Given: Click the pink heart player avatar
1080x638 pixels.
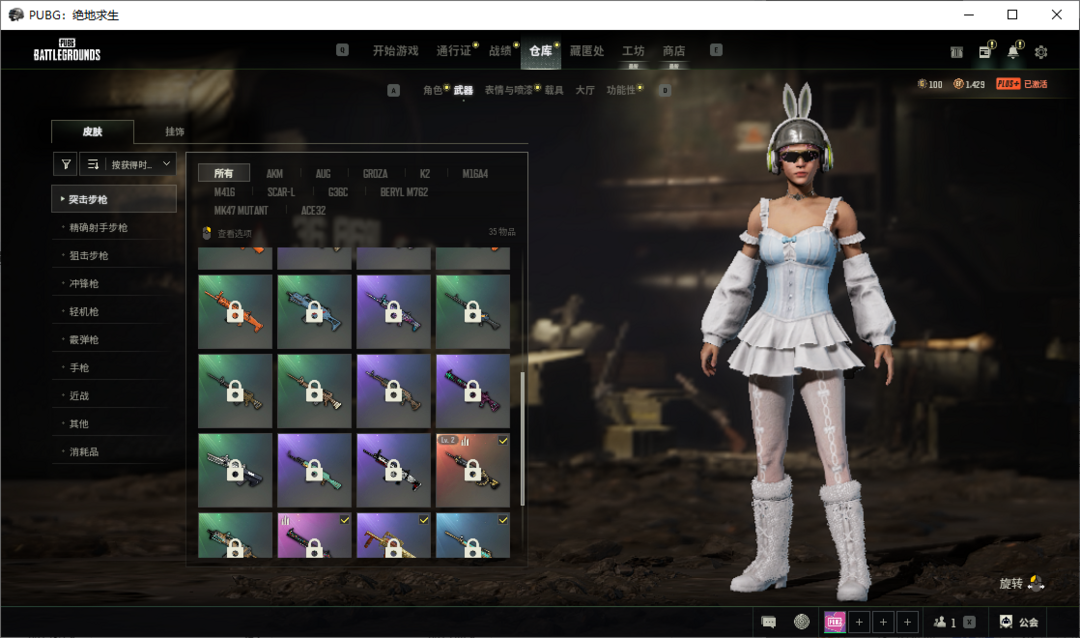Looking at the screenshot, I should pyautogui.click(x=835, y=621).
